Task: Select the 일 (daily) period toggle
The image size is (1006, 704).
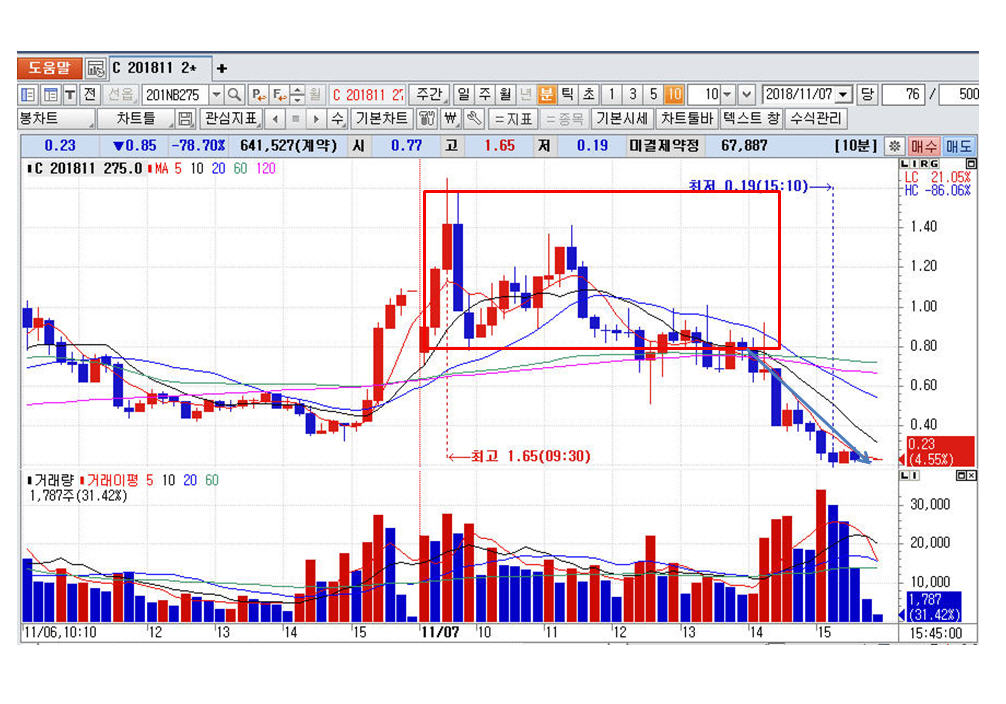Action: tap(464, 94)
